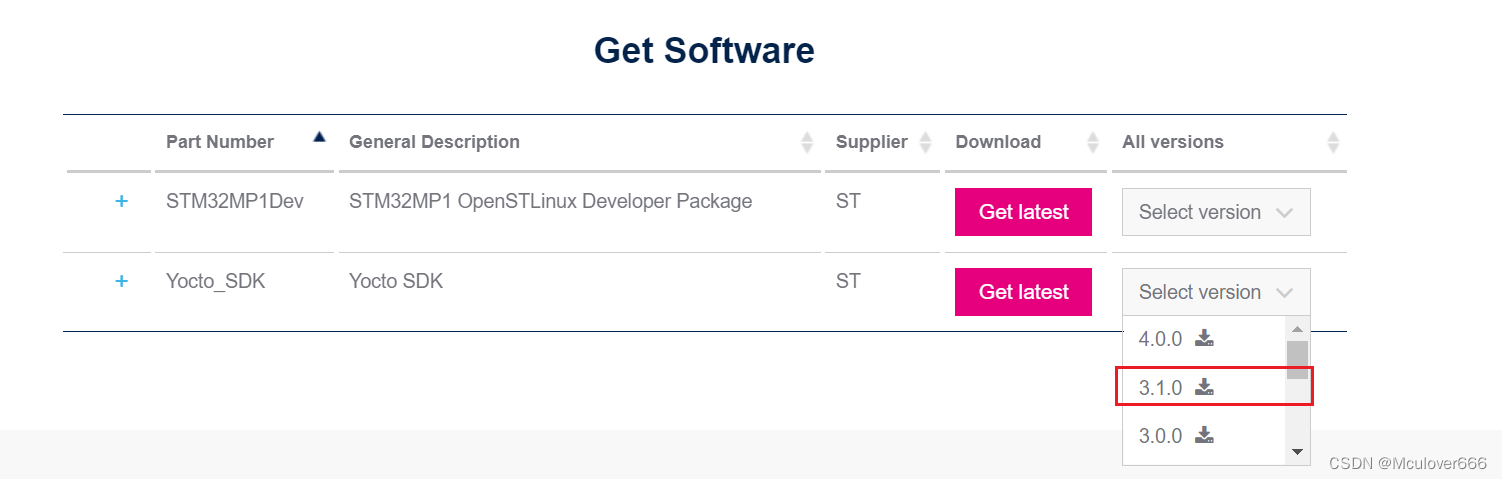Open Select version dropdown for STM32MP1Dev
Viewport: 1502px width, 479px height.
pyautogui.click(x=1216, y=212)
